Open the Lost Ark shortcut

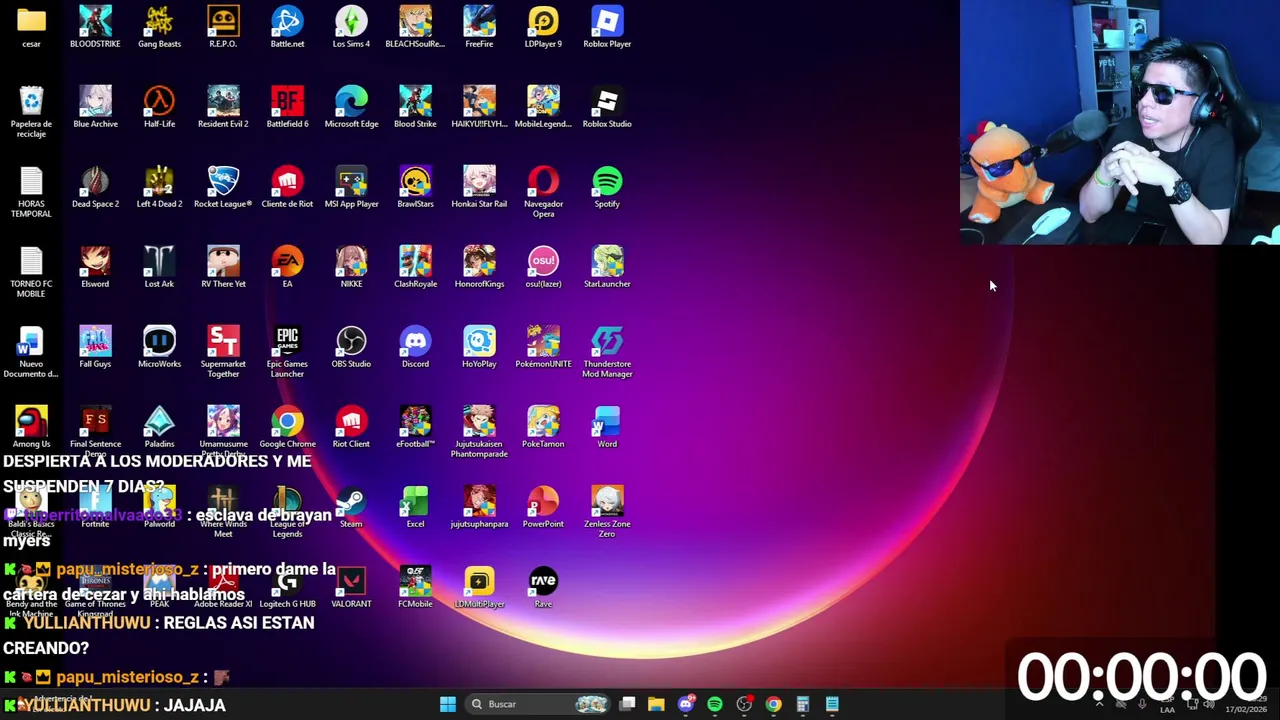159,267
